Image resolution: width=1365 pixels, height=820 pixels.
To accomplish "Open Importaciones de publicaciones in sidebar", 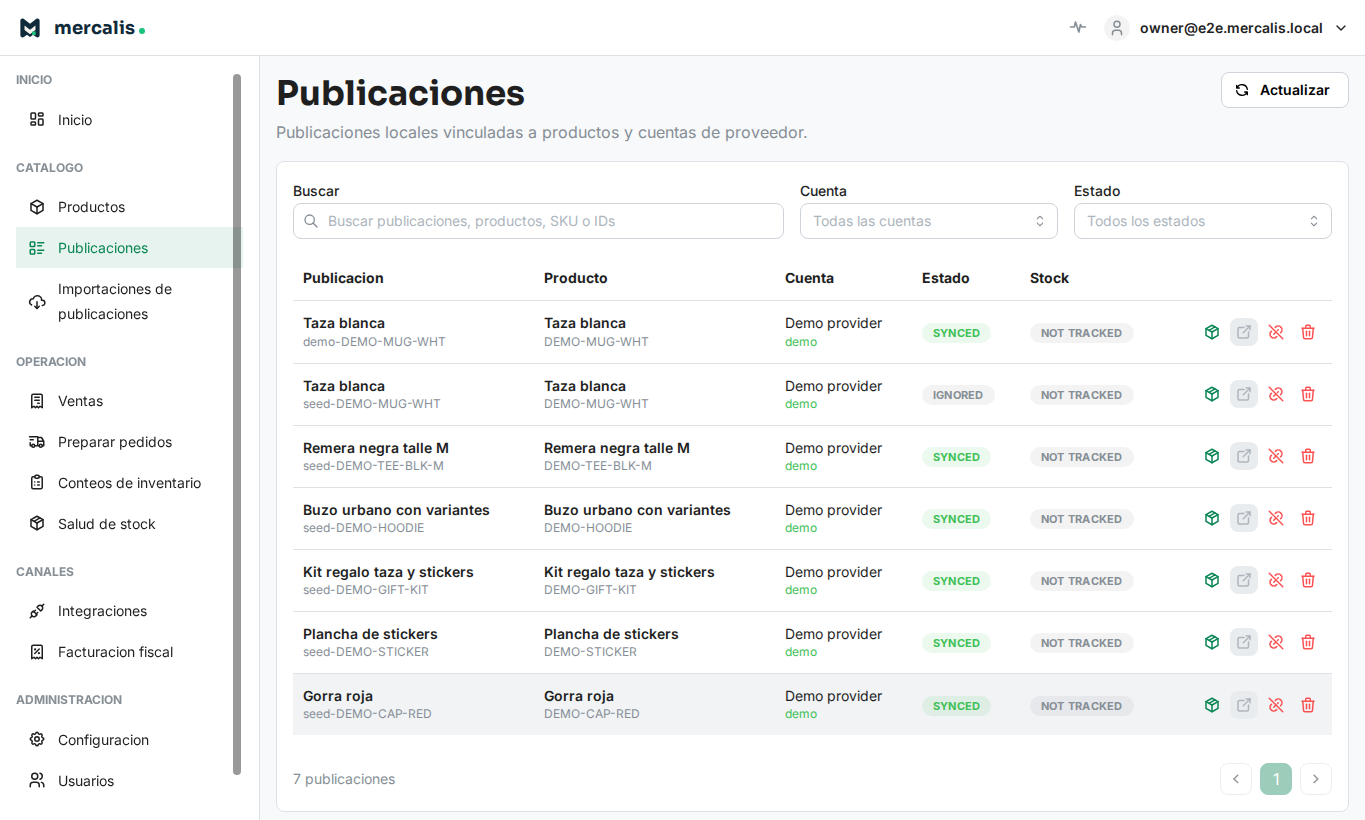I will pyautogui.click(x=128, y=301).
